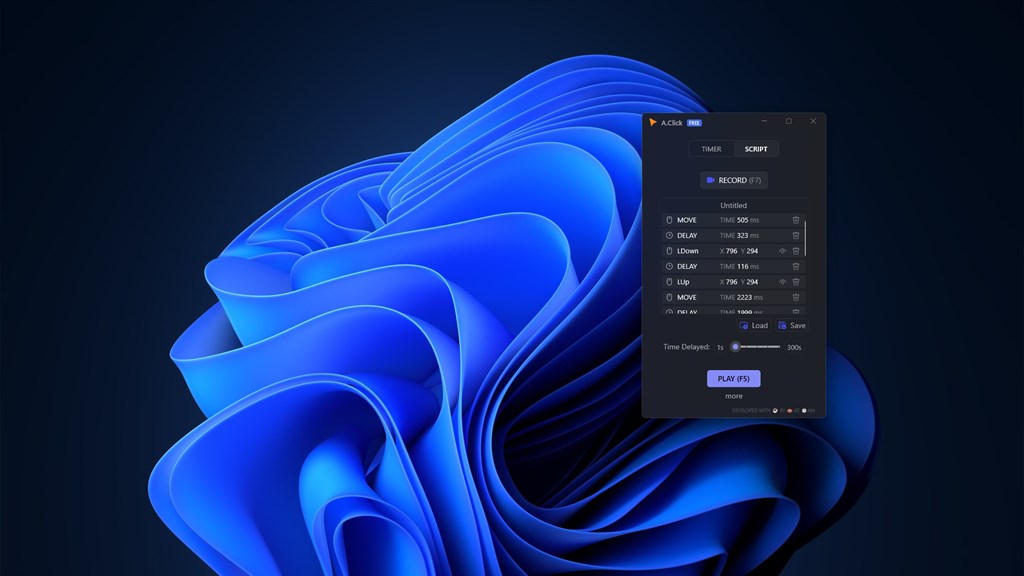Delete the LDown step with trash icon
1024x576 pixels.
coord(795,251)
